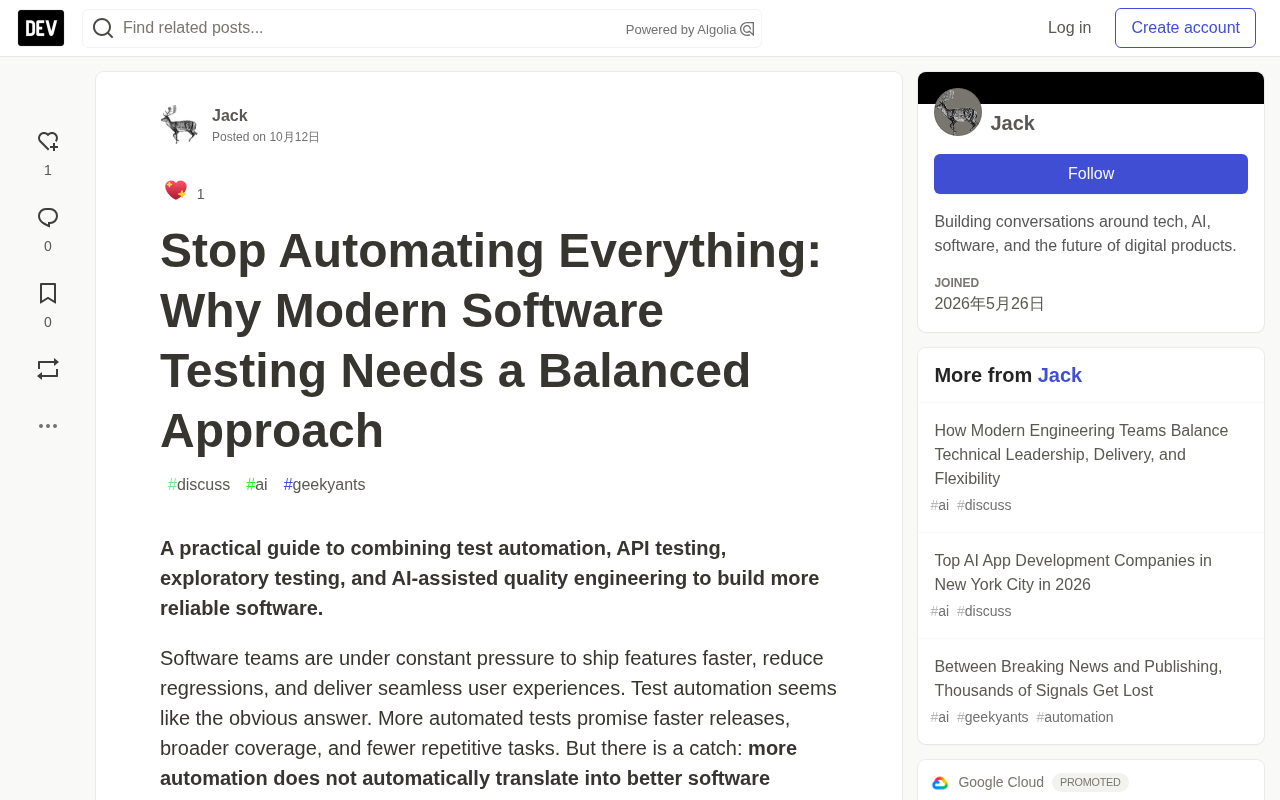Click the Algolia logo icon
This screenshot has height=800, width=1280.
click(x=747, y=29)
